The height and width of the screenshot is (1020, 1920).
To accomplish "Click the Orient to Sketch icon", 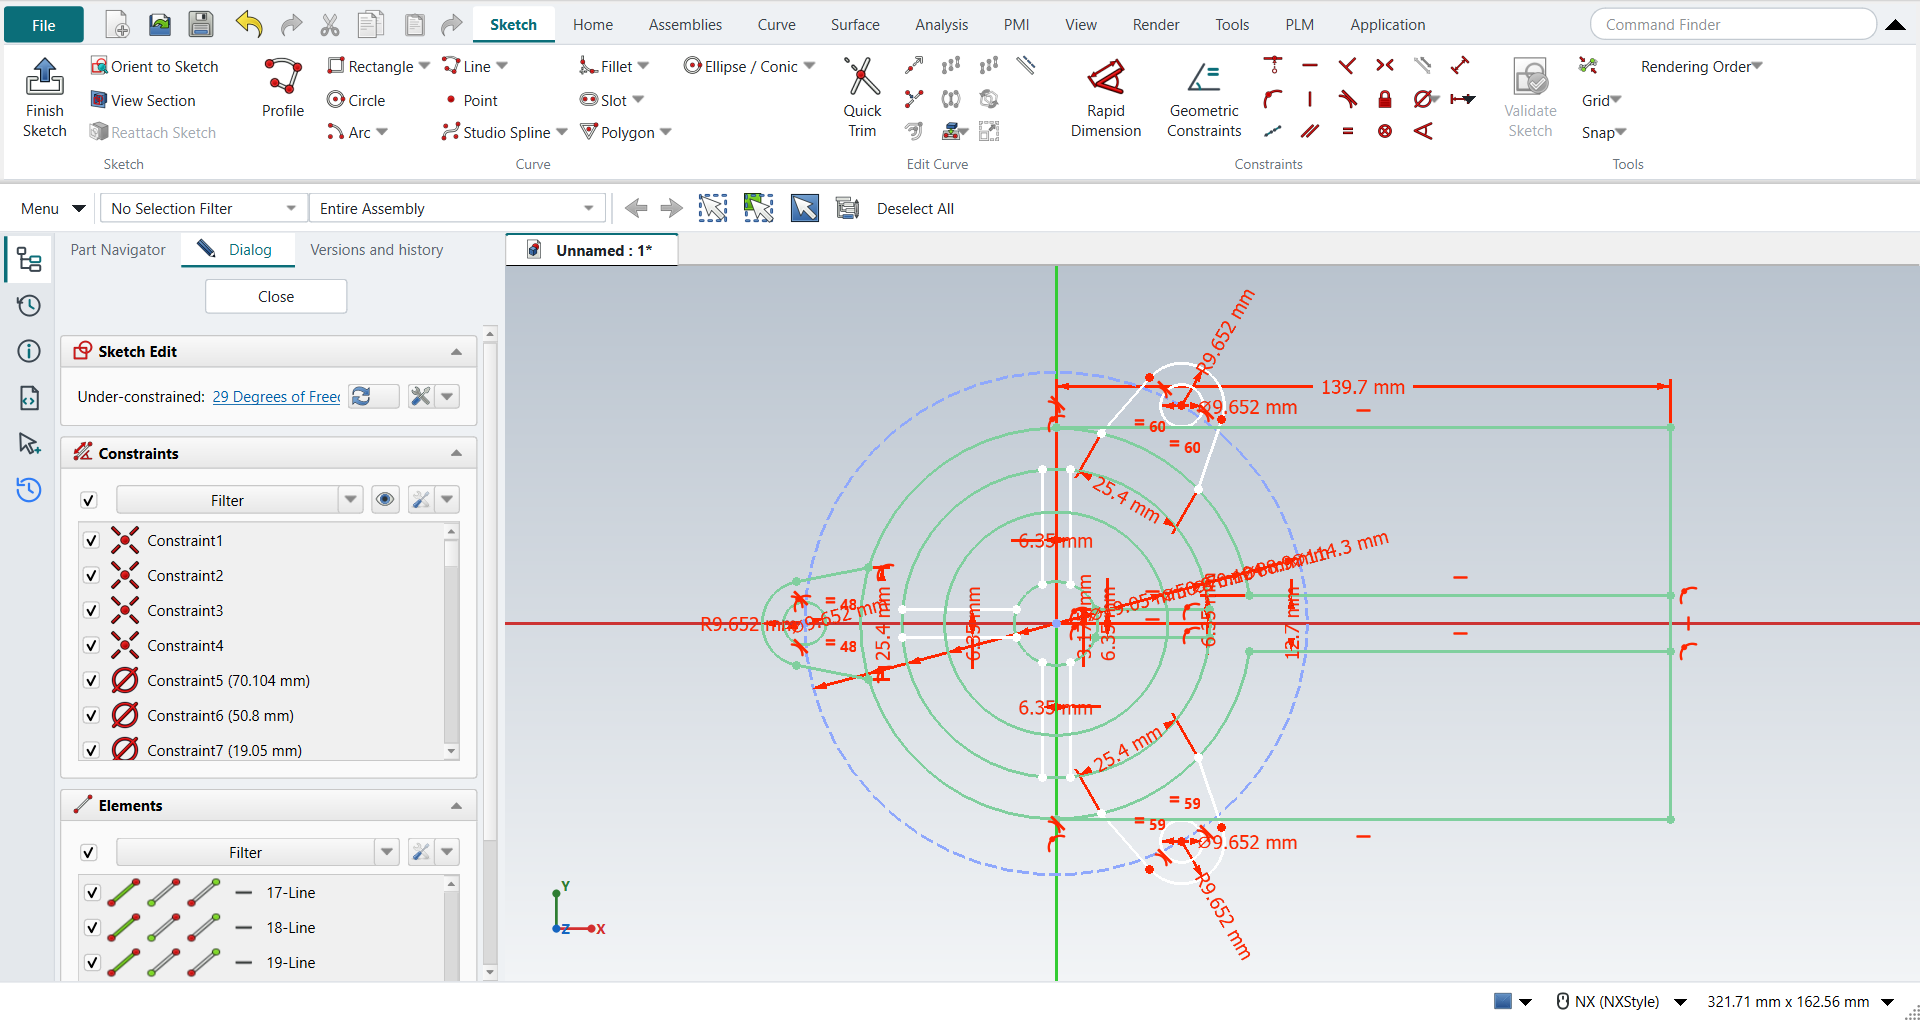I will (99, 66).
